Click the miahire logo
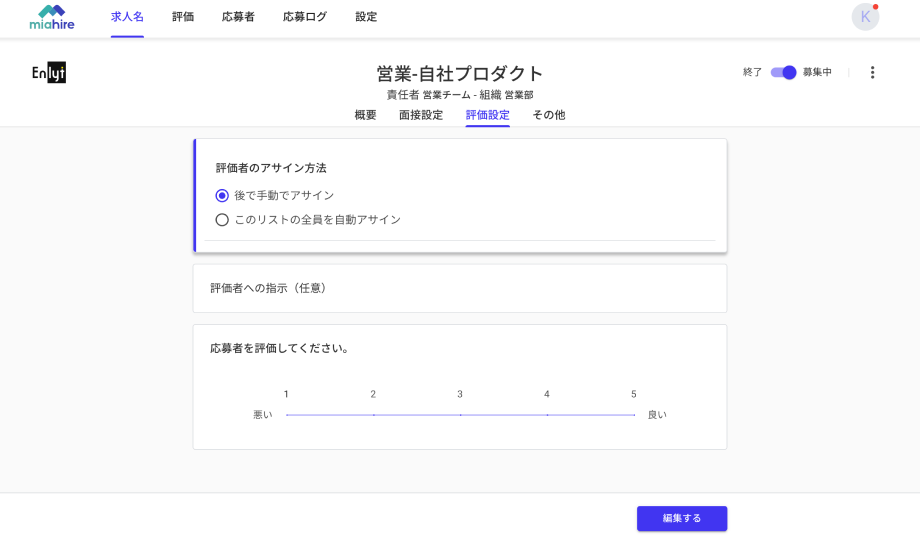 pyautogui.click(x=52, y=18)
